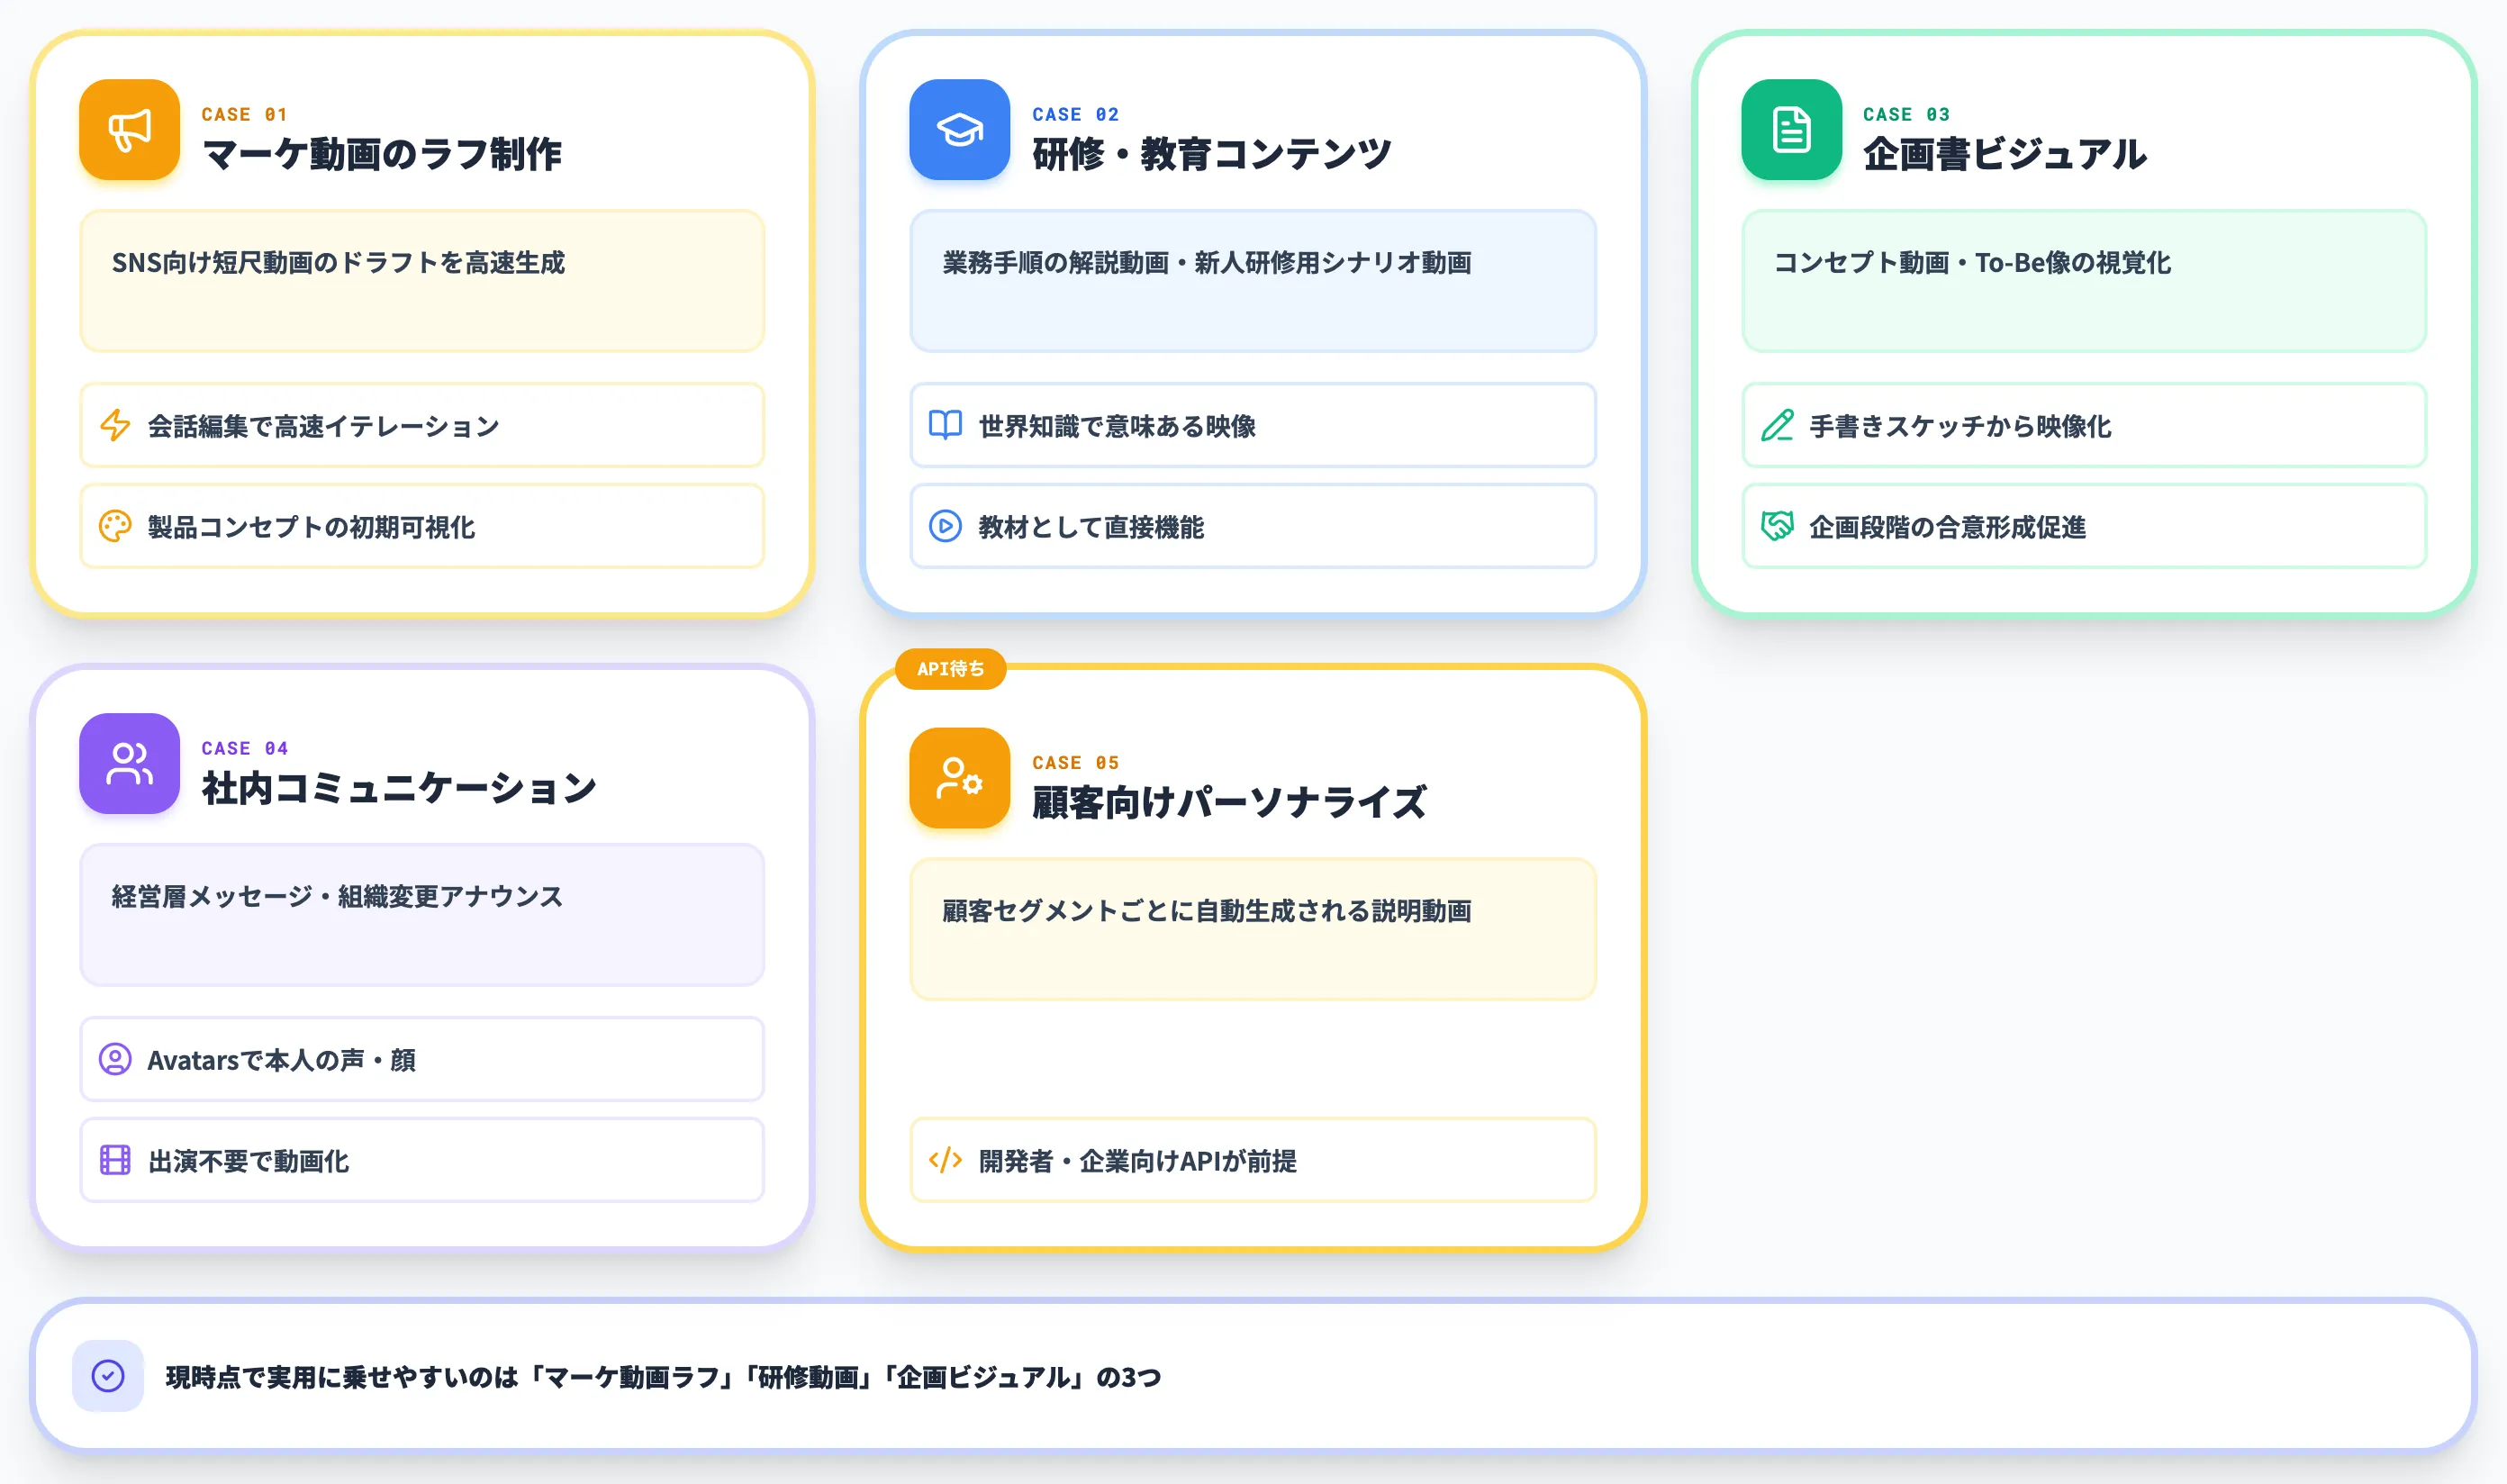Select the 企画段階の合意形成促進 row
Screen dimensions: 2507x1484
pyautogui.click(x=2084, y=526)
